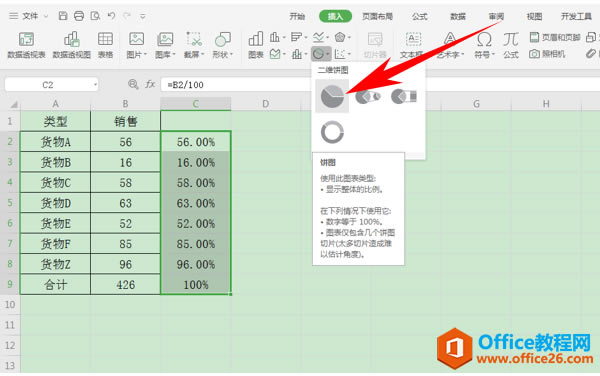Select the 2D pie chart thumbnail
This screenshot has width=600, height=376.
pos(332,96)
